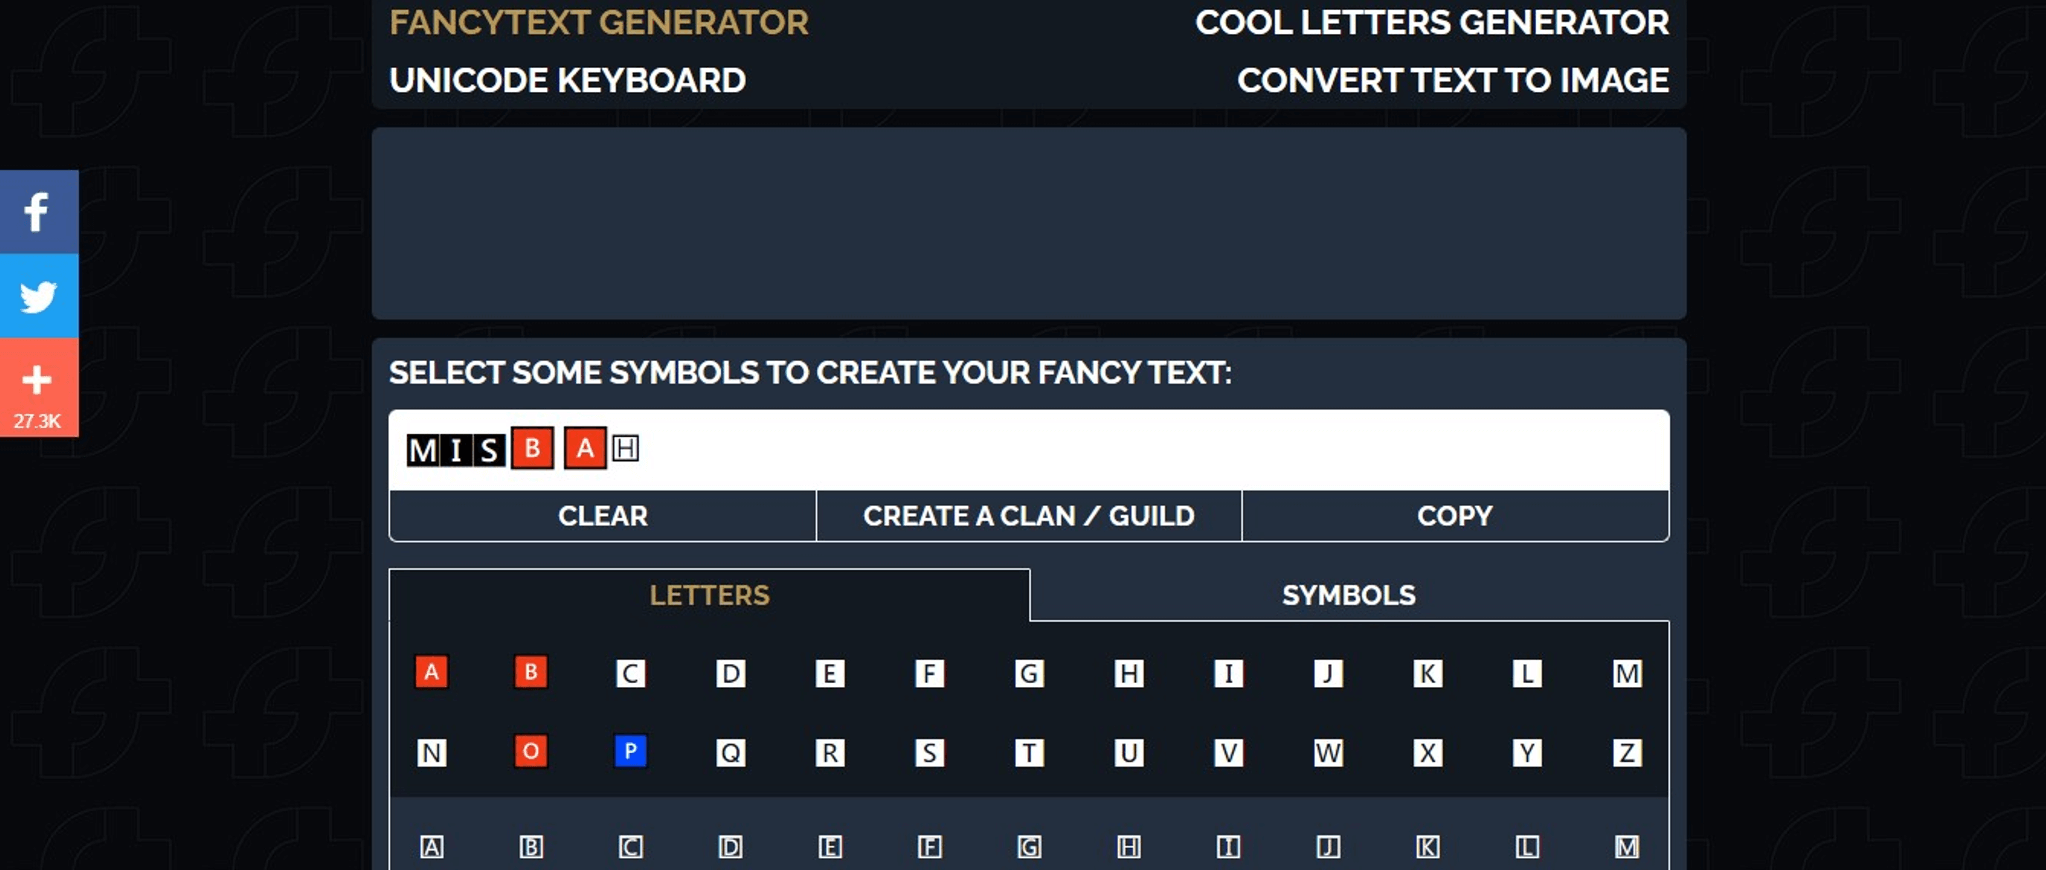Switch to the LETTERS tab
This screenshot has width=2046, height=870.
709,595
